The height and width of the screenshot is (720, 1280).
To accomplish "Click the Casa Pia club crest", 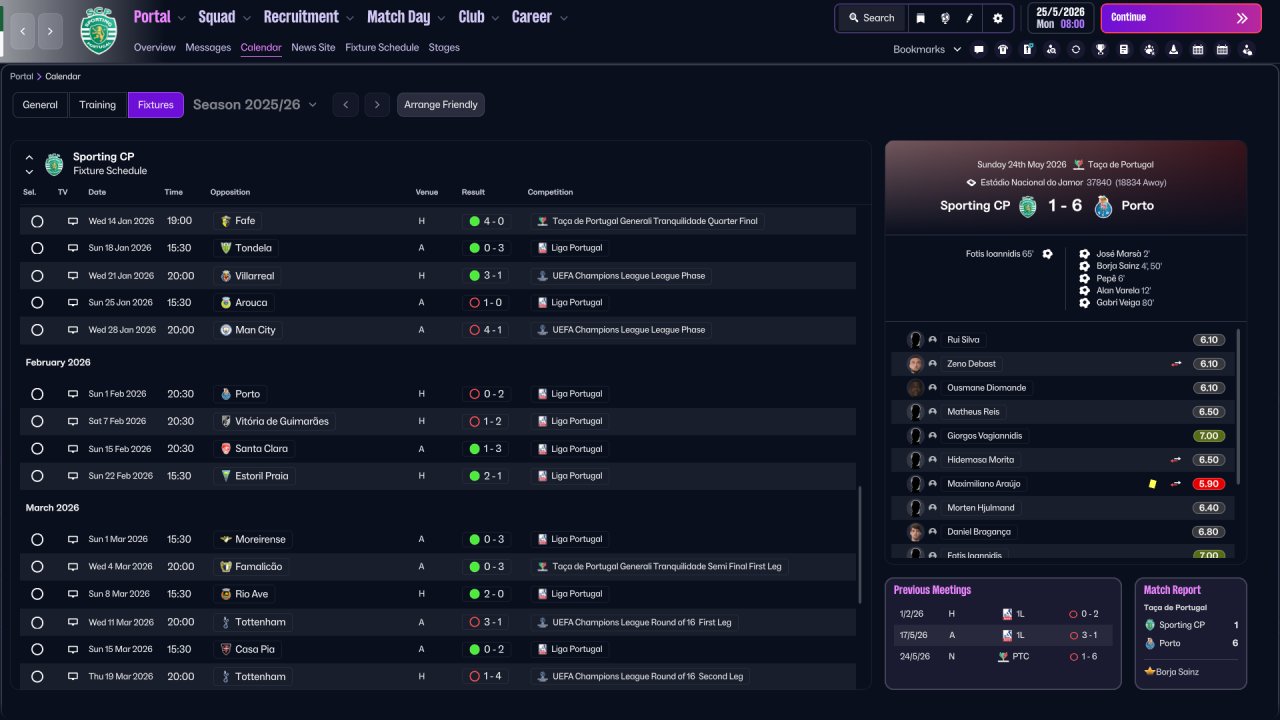I will point(226,649).
